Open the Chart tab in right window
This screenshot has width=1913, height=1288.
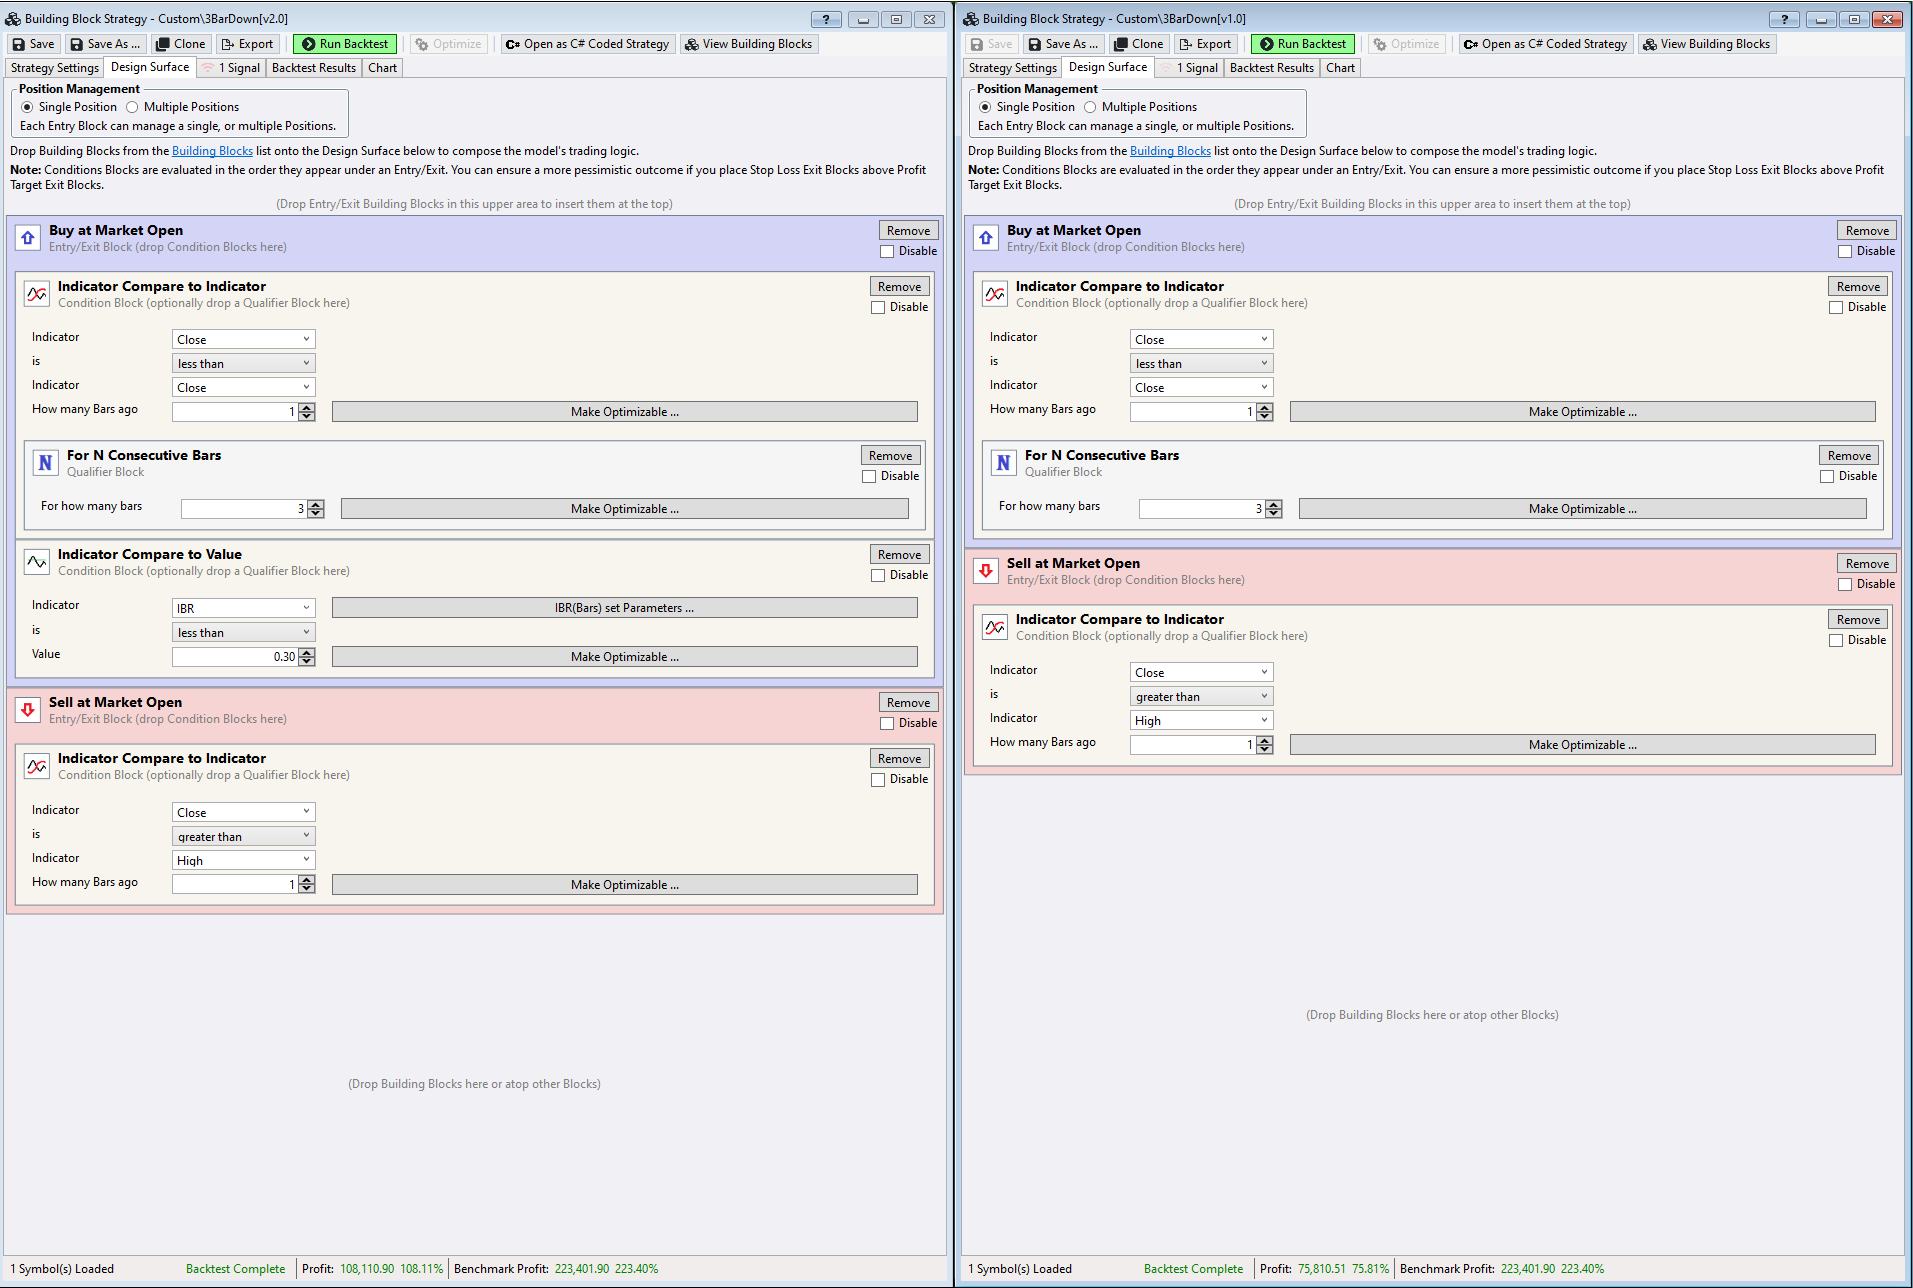[1340, 68]
